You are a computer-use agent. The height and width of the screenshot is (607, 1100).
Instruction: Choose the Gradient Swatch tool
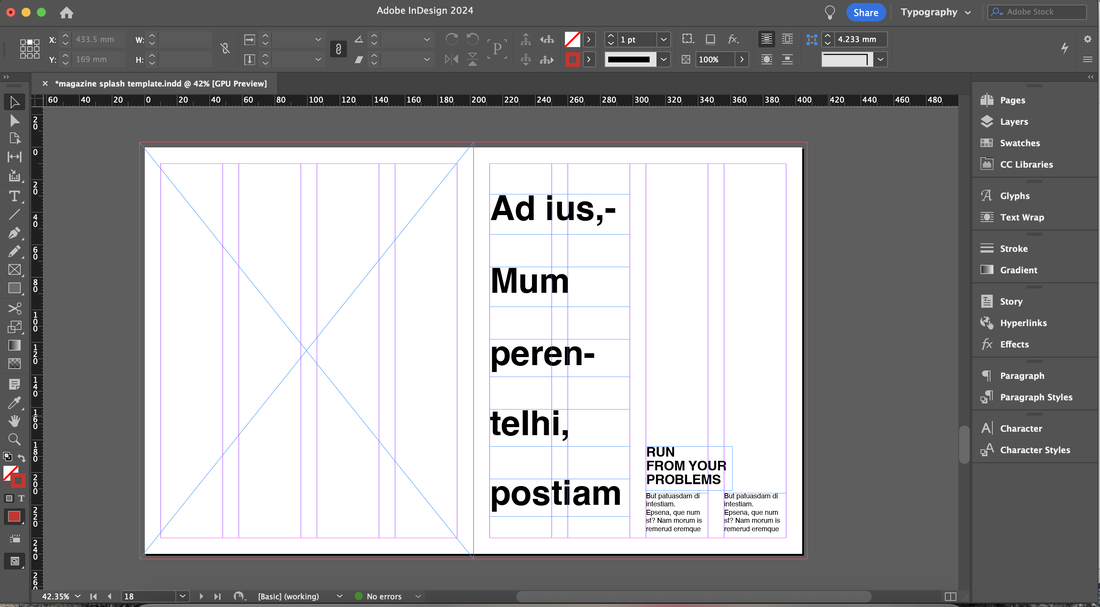point(14,345)
